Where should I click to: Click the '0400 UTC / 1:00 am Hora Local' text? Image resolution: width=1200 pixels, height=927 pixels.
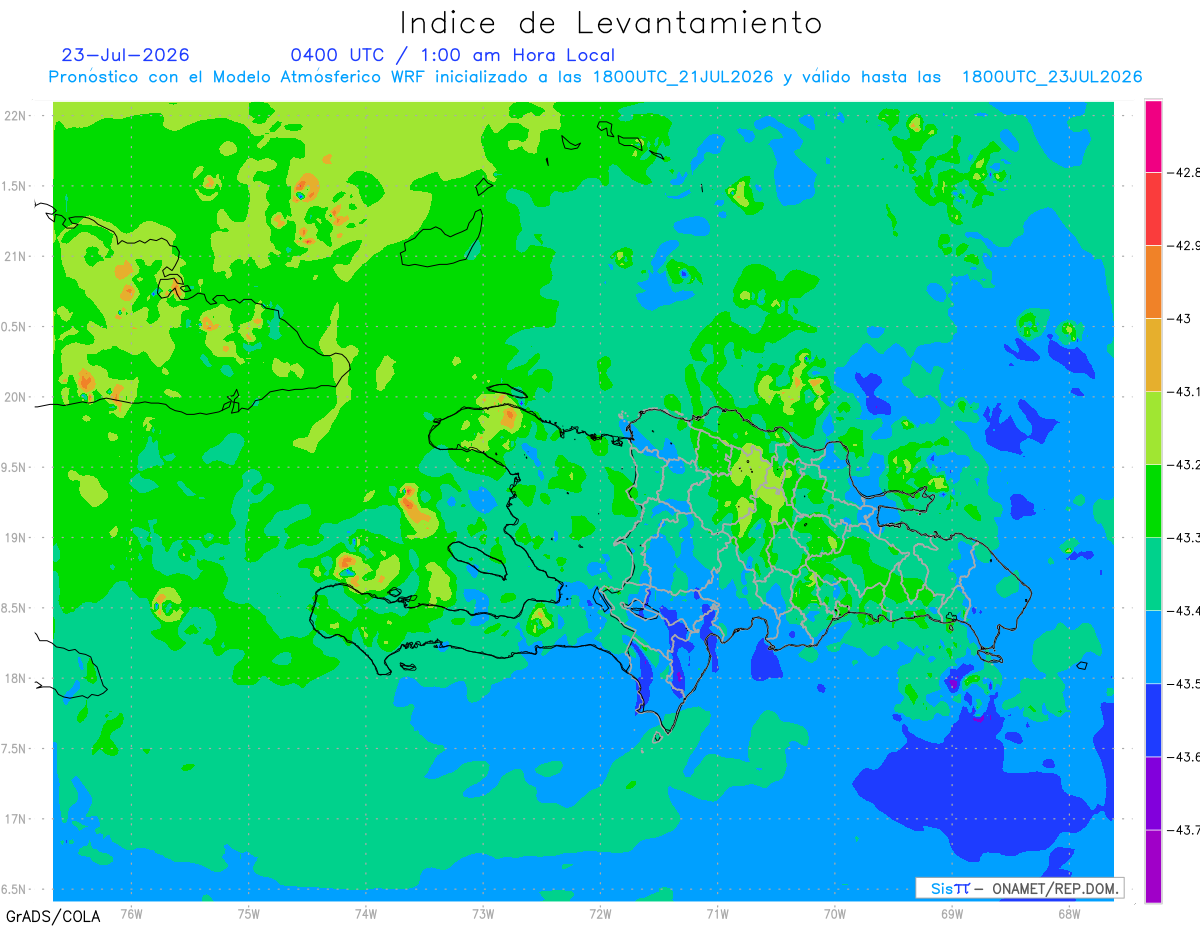453,55
